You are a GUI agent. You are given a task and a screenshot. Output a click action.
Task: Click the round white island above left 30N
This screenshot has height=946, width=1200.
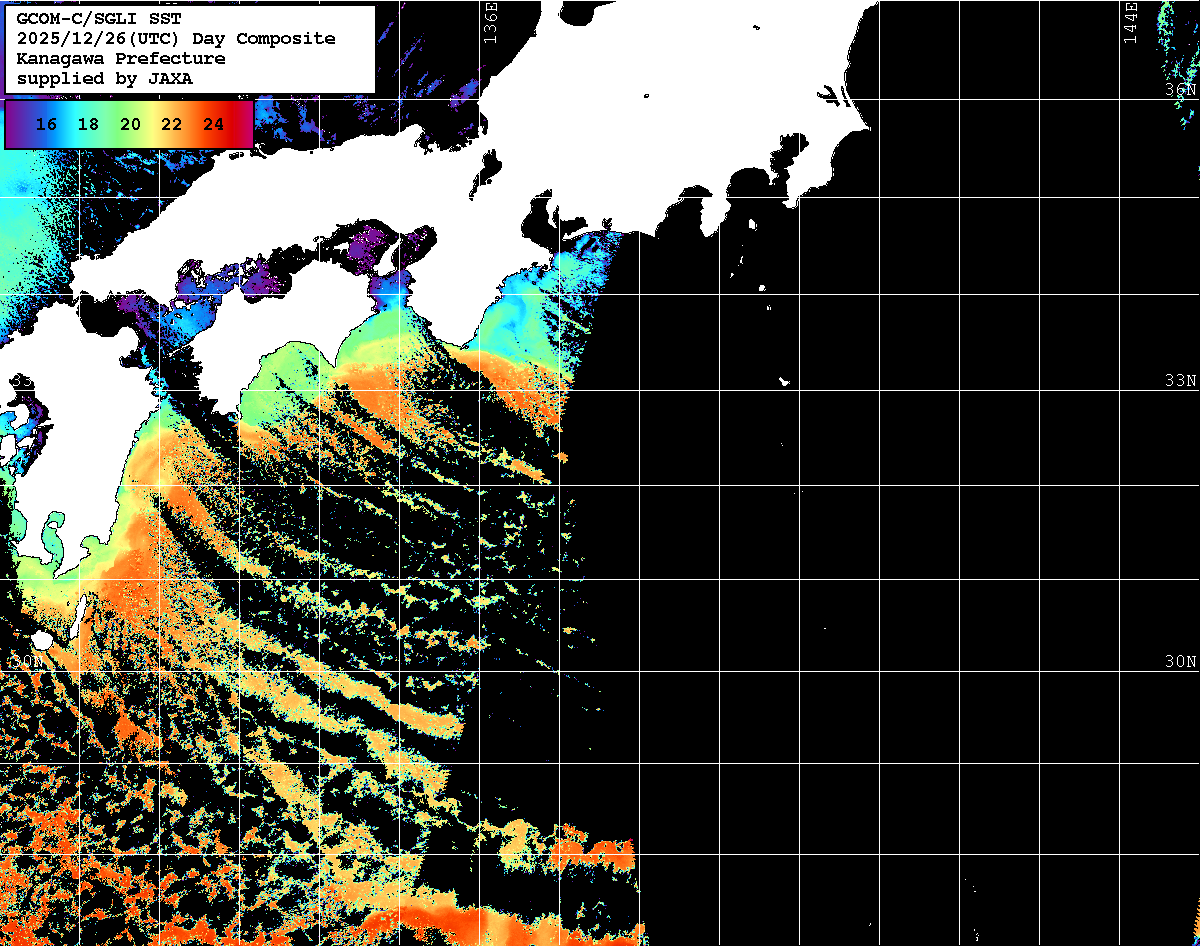42,640
